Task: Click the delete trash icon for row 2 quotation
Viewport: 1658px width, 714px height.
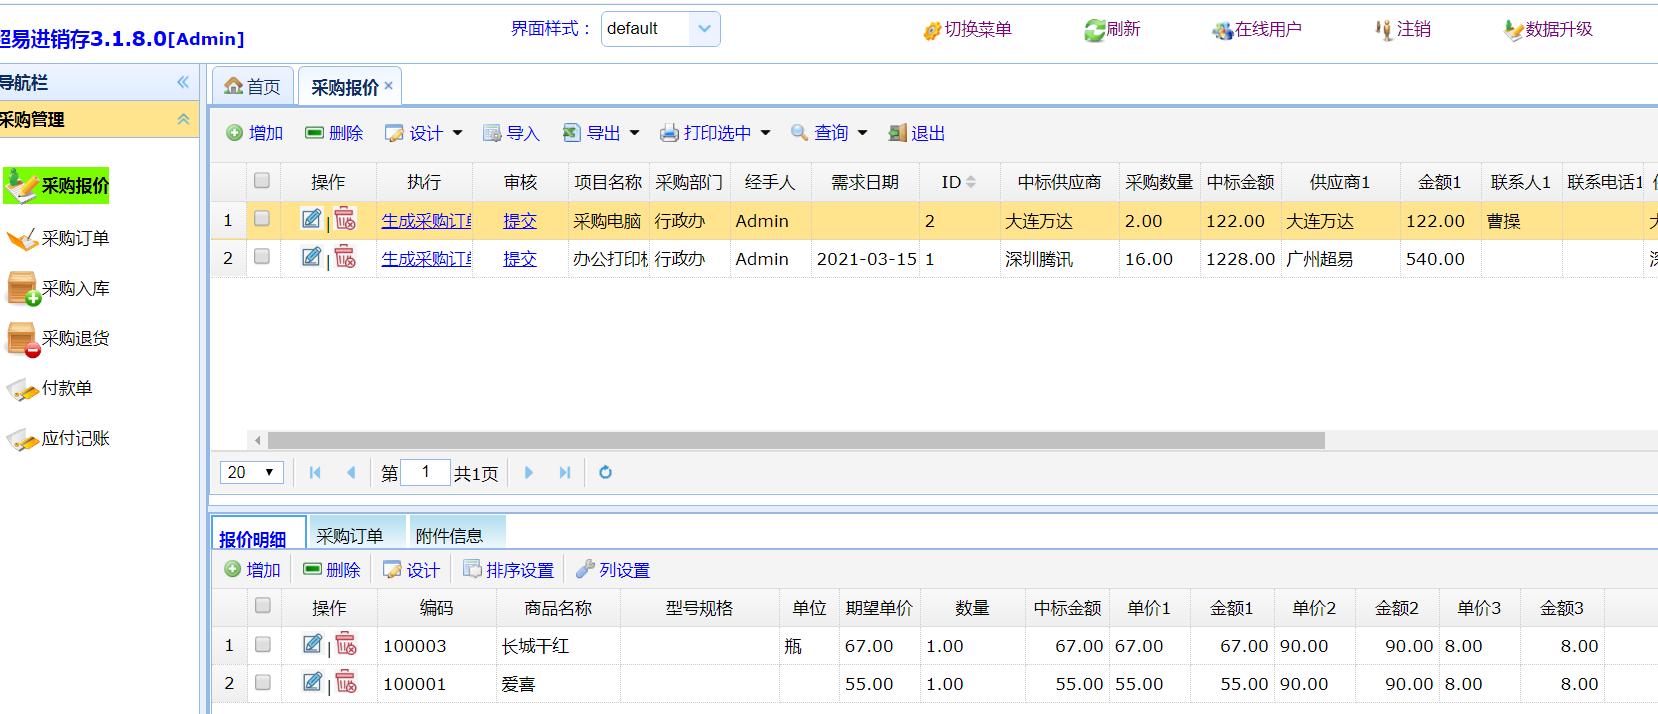Action: [345, 257]
